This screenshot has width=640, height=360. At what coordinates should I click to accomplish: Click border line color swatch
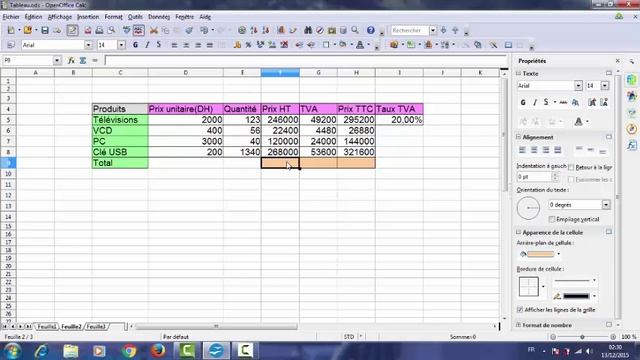(x=576, y=296)
